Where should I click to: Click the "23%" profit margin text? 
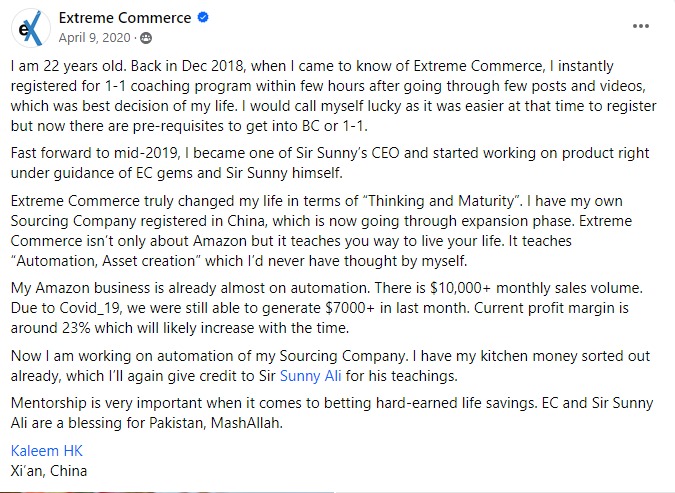[x=76, y=328]
